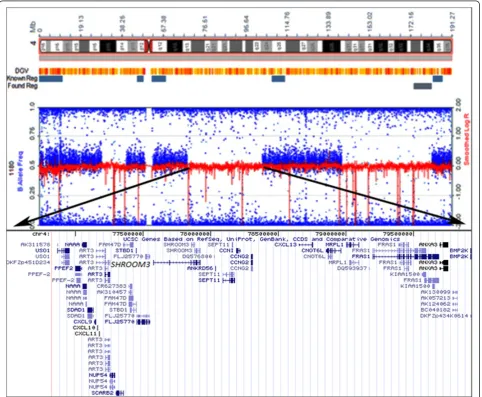The image size is (482, 397).
Task: Click the '-1.00' Log R axis value
Action: pos(458,192)
